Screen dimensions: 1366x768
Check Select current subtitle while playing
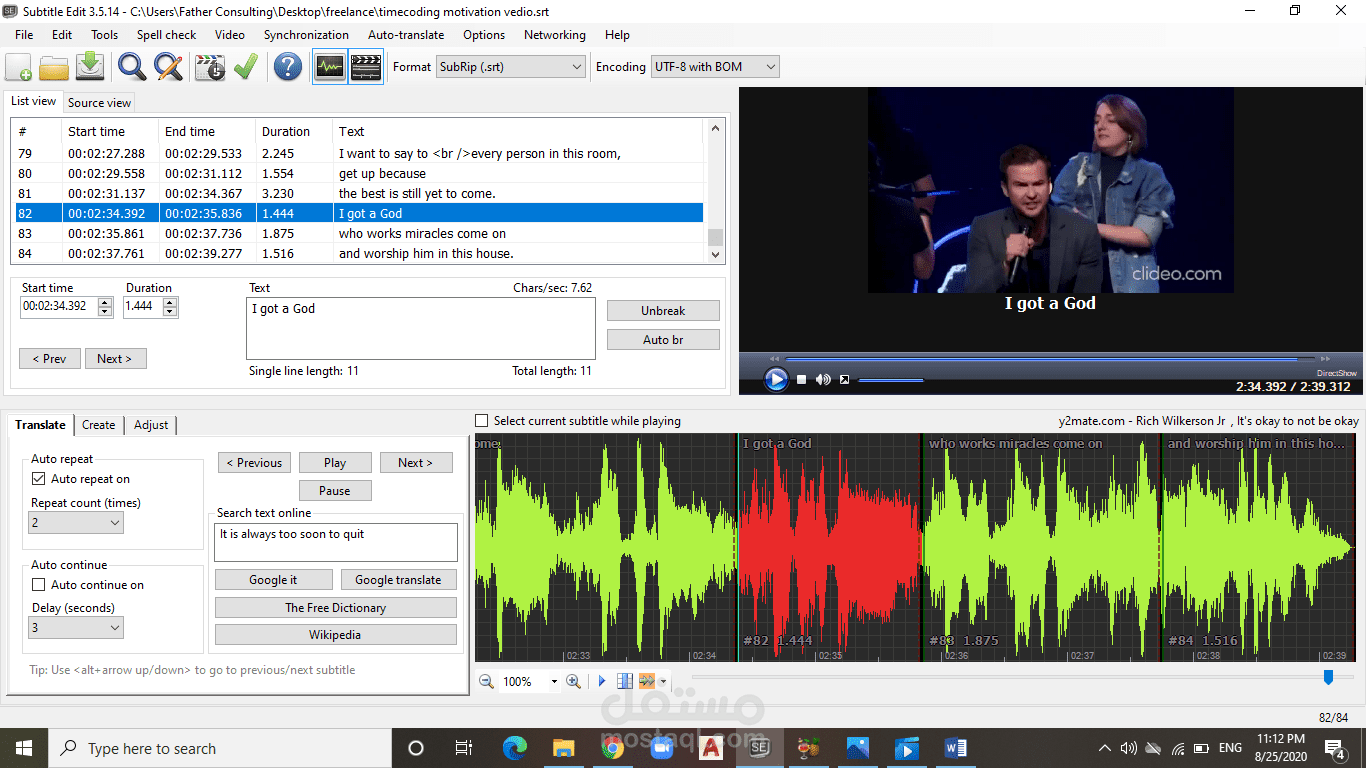(482, 421)
